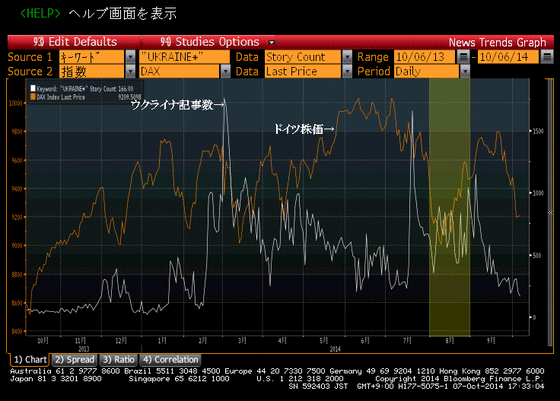Screen dimensions: 560x401
Task: Open the Source 2 type dropdown arrow
Action: point(130,71)
